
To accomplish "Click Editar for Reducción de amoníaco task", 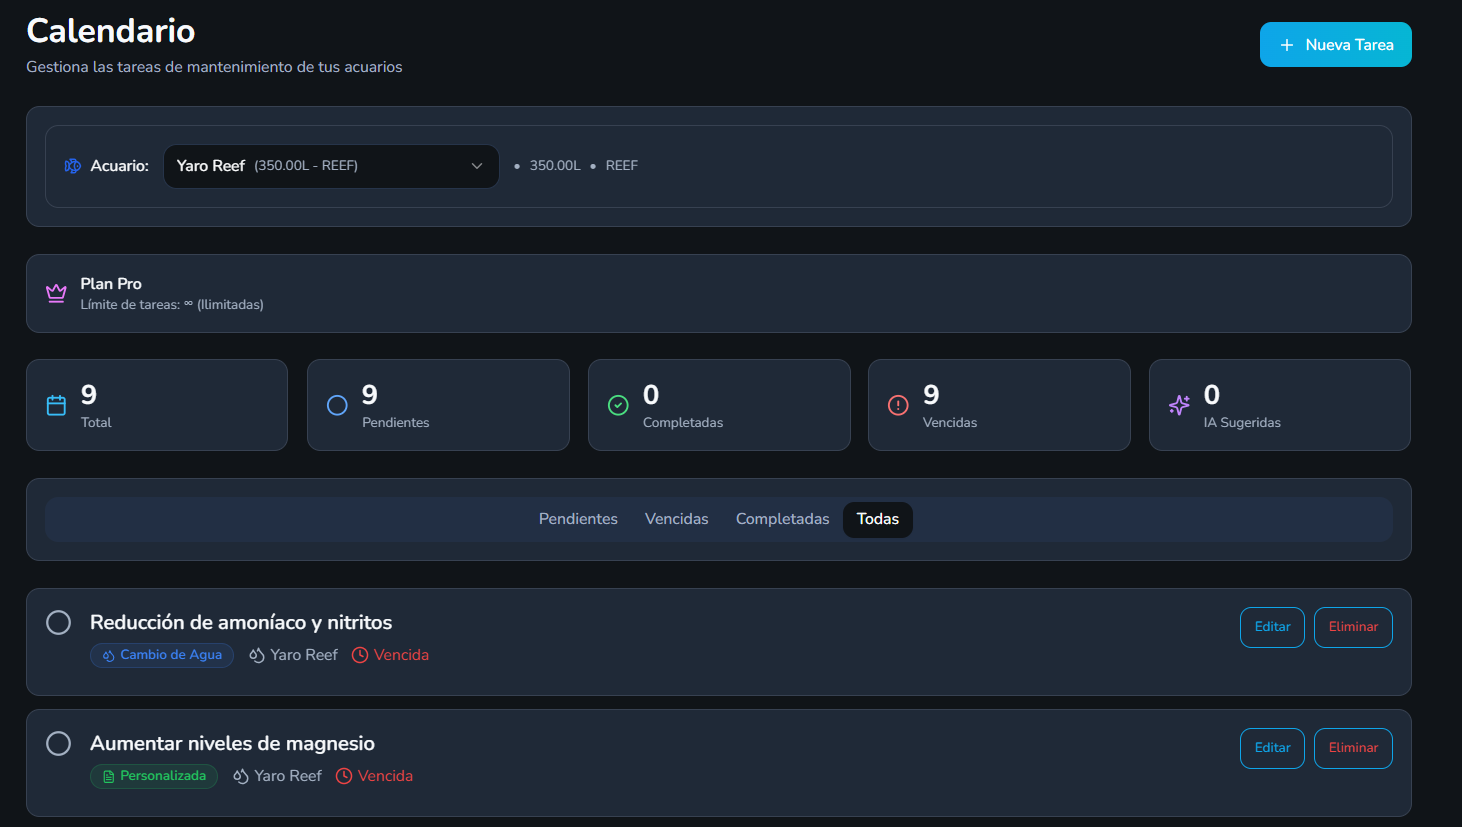I will click(1272, 627).
